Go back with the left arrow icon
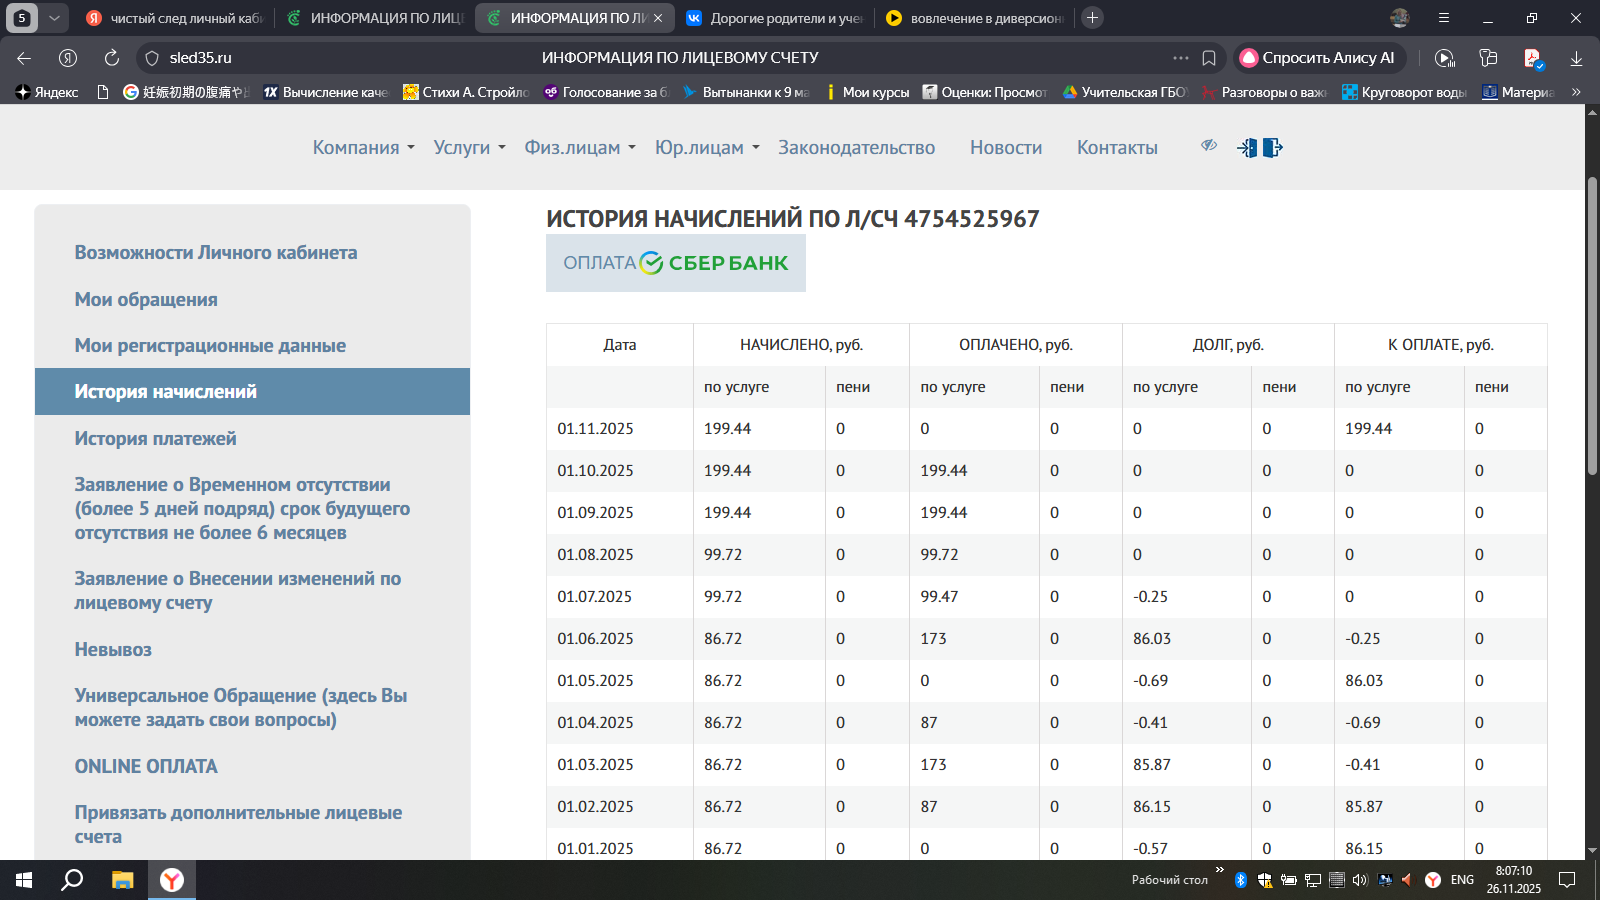 [24, 58]
